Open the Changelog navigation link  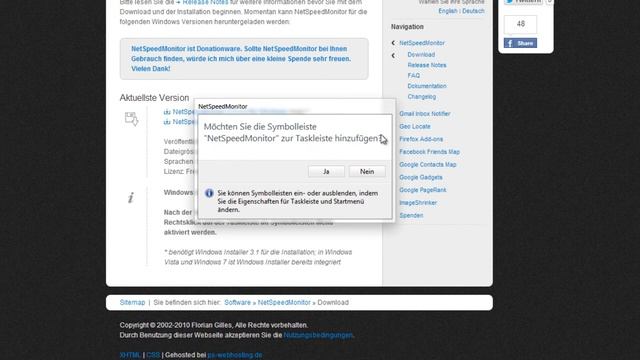pyautogui.click(x=422, y=97)
